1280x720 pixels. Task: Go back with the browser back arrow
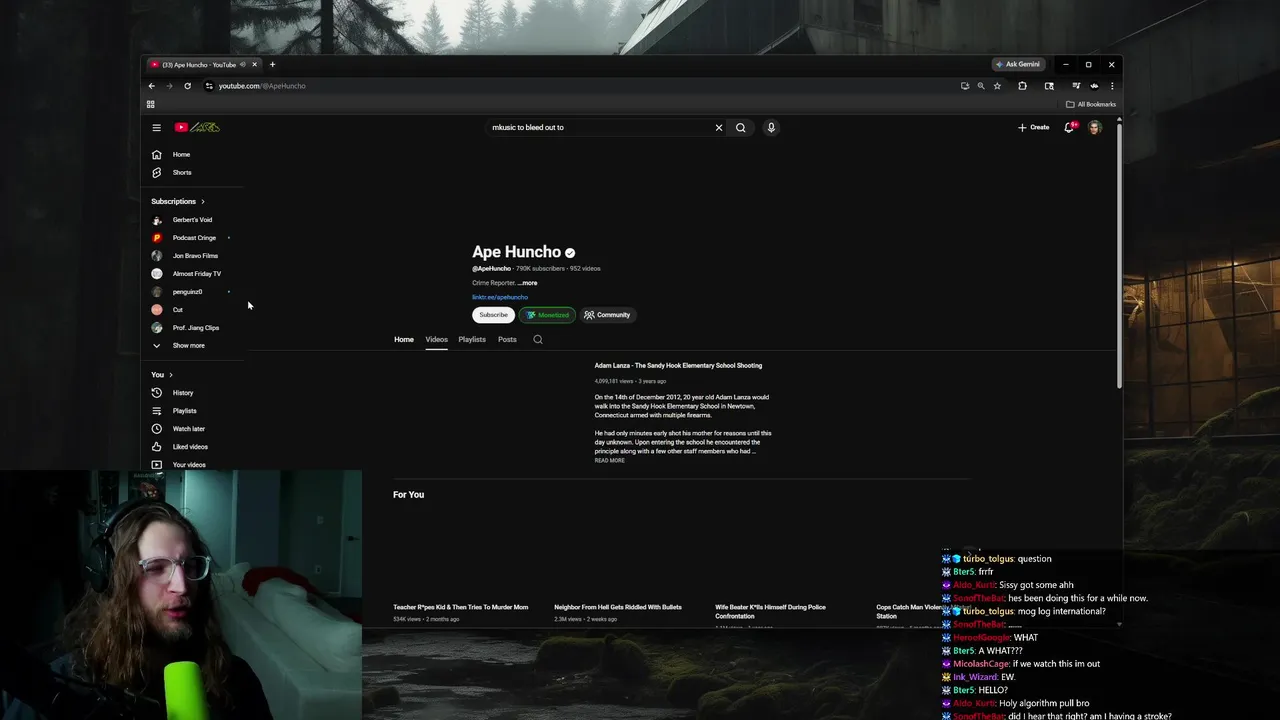point(152,86)
